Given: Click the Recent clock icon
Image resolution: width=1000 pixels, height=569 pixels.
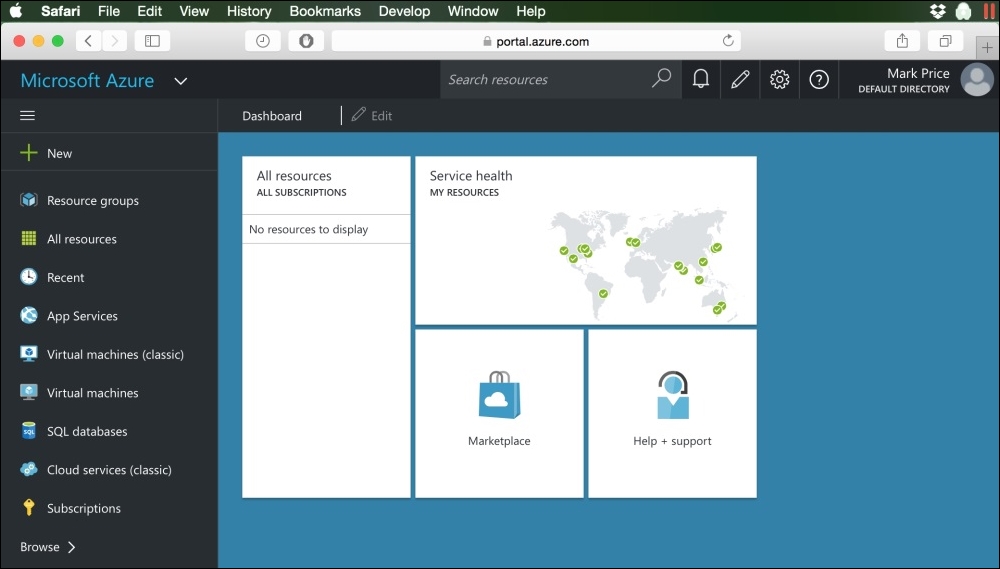Looking at the screenshot, I should coord(29,277).
